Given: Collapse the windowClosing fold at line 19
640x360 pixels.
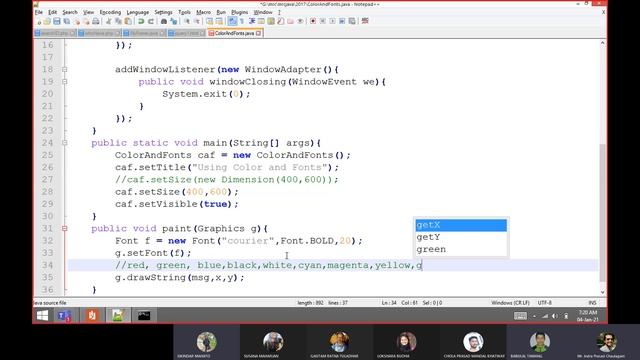Looking at the screenshot, I should (x=64, y=82).
